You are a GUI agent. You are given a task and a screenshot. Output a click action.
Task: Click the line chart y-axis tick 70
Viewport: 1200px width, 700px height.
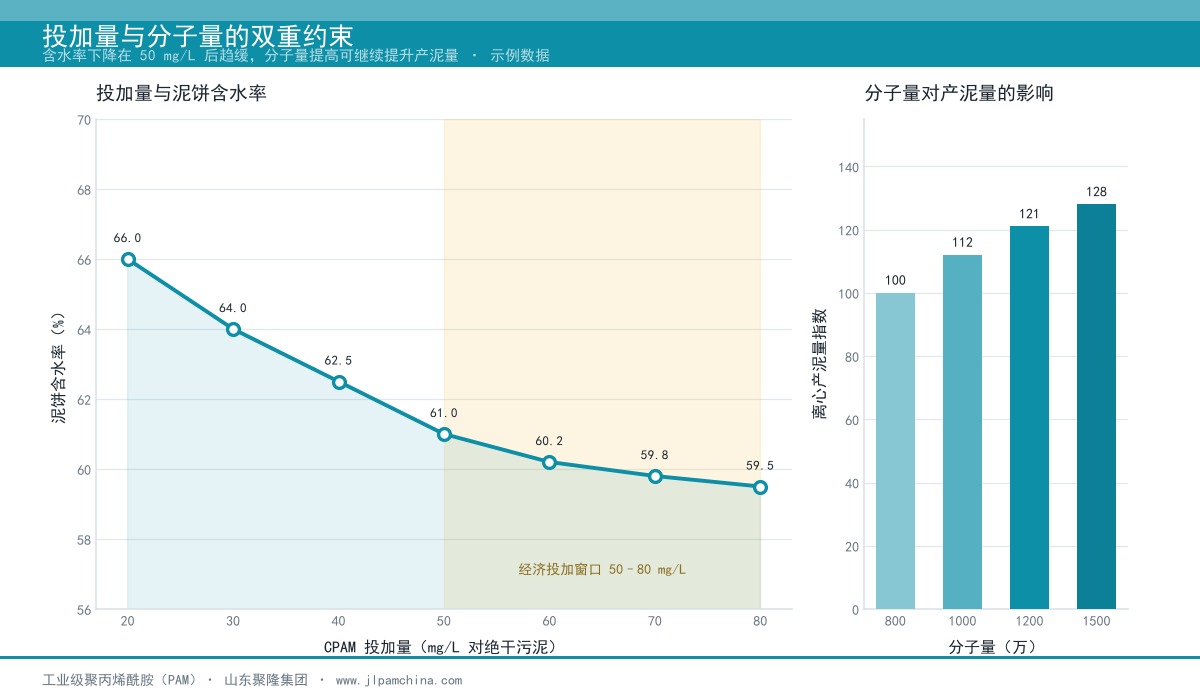pyautogui.click(x=84, y=120)
